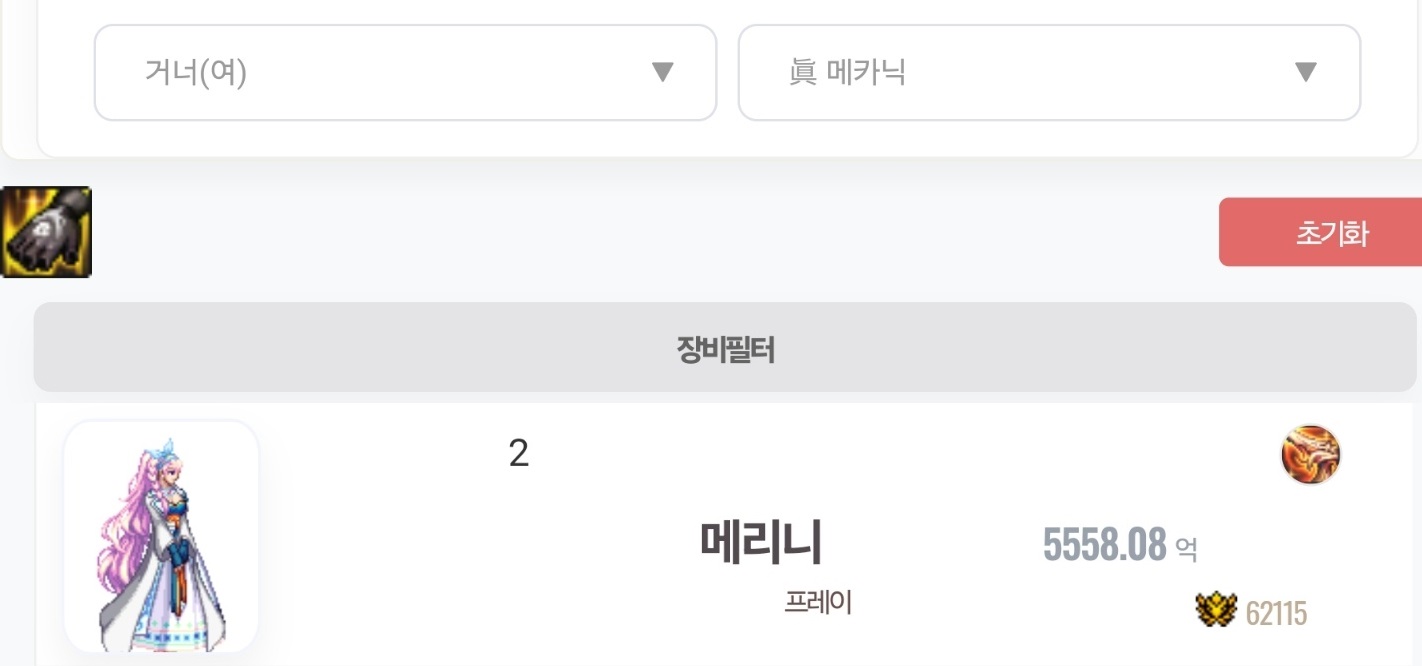Viewport: 1422px width, 666px height.
Task: Open the 거너(여) class dropdown
Action: 405,72
